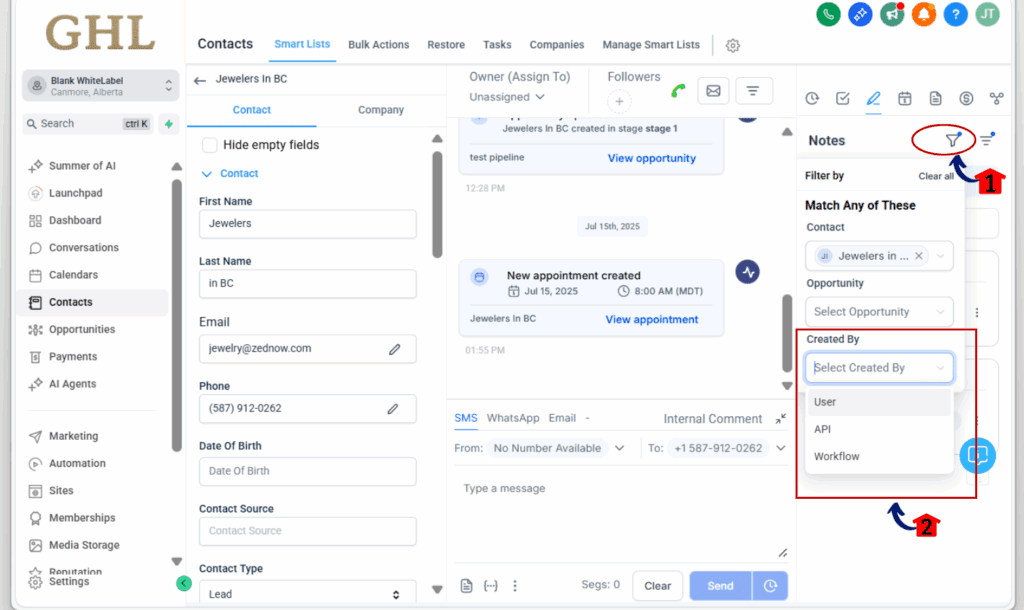Viewport: 1024px width, 610px height.
Task: Click the green lightning quick action icon
Action: 168,123
